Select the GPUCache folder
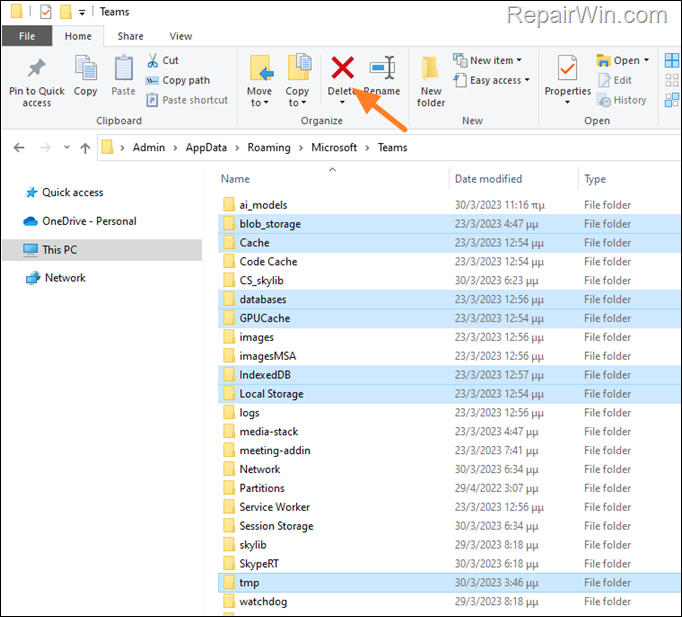The width and height of the screenshot is (682, 617). point(449,318)
